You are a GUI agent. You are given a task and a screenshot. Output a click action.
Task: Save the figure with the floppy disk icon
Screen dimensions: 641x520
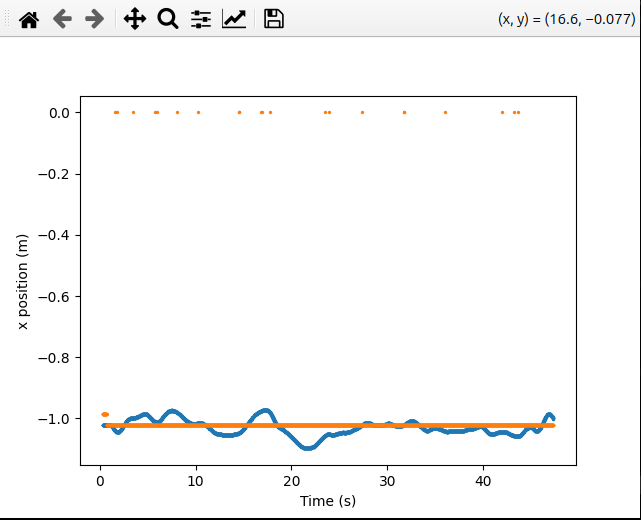273,19
